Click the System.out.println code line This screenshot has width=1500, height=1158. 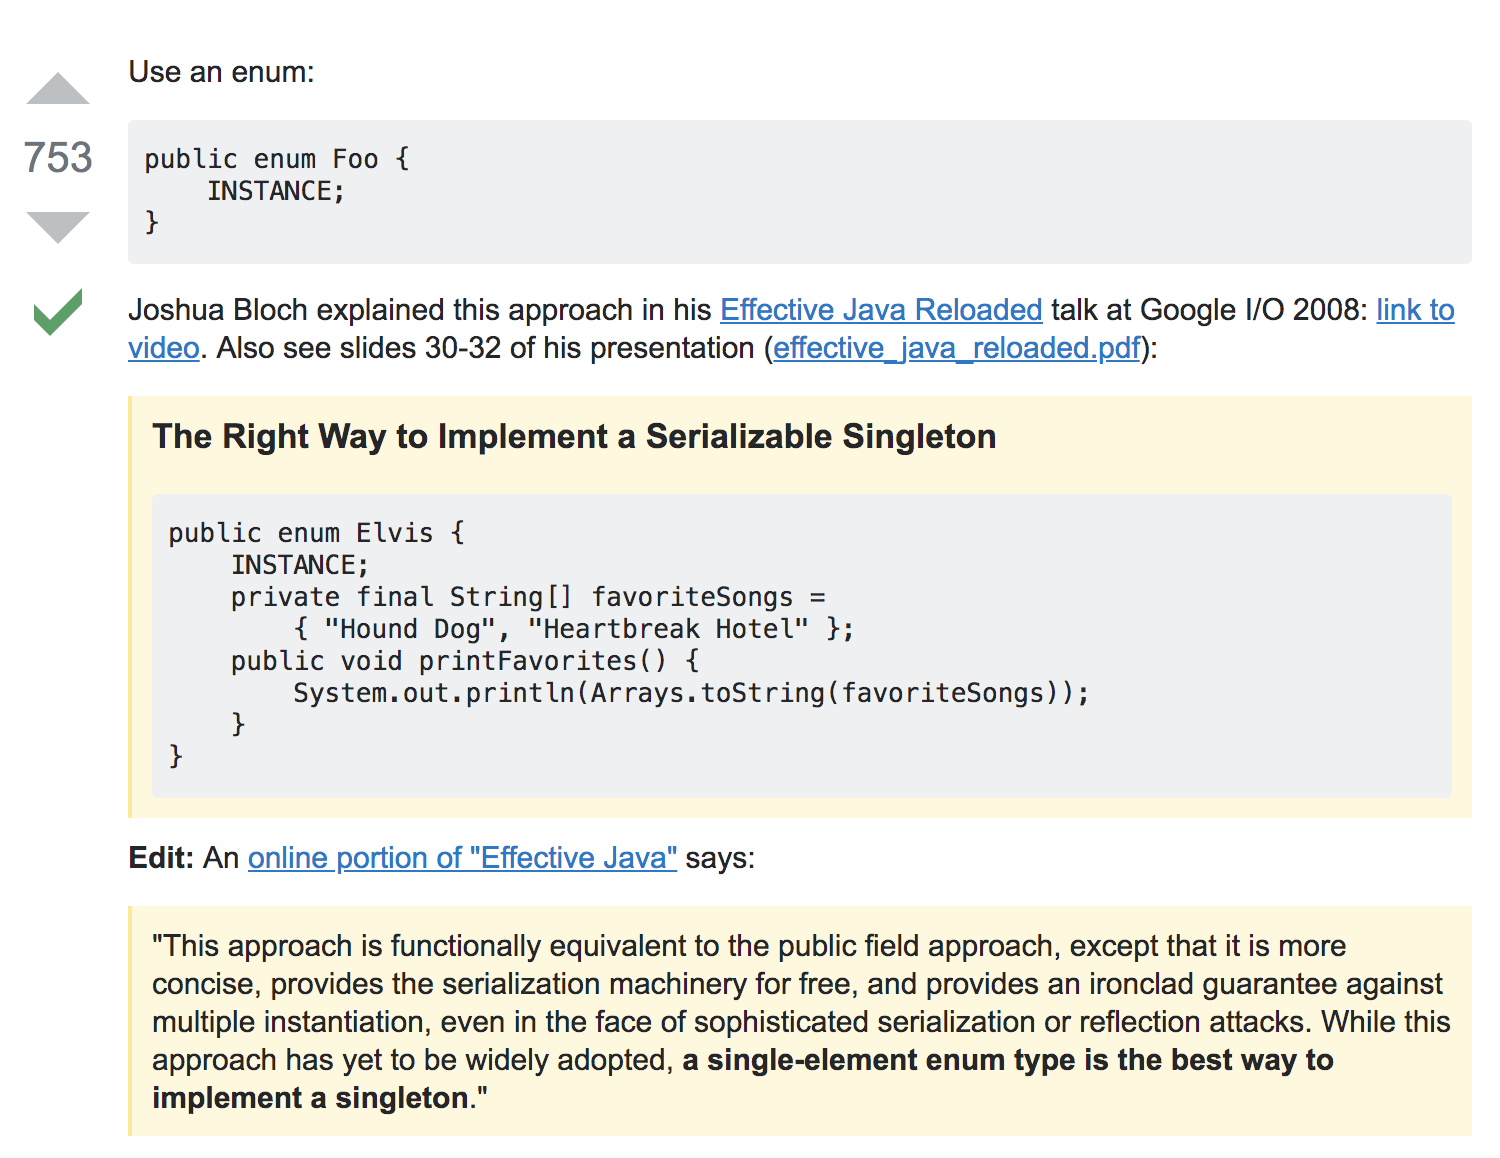(690, 693)
